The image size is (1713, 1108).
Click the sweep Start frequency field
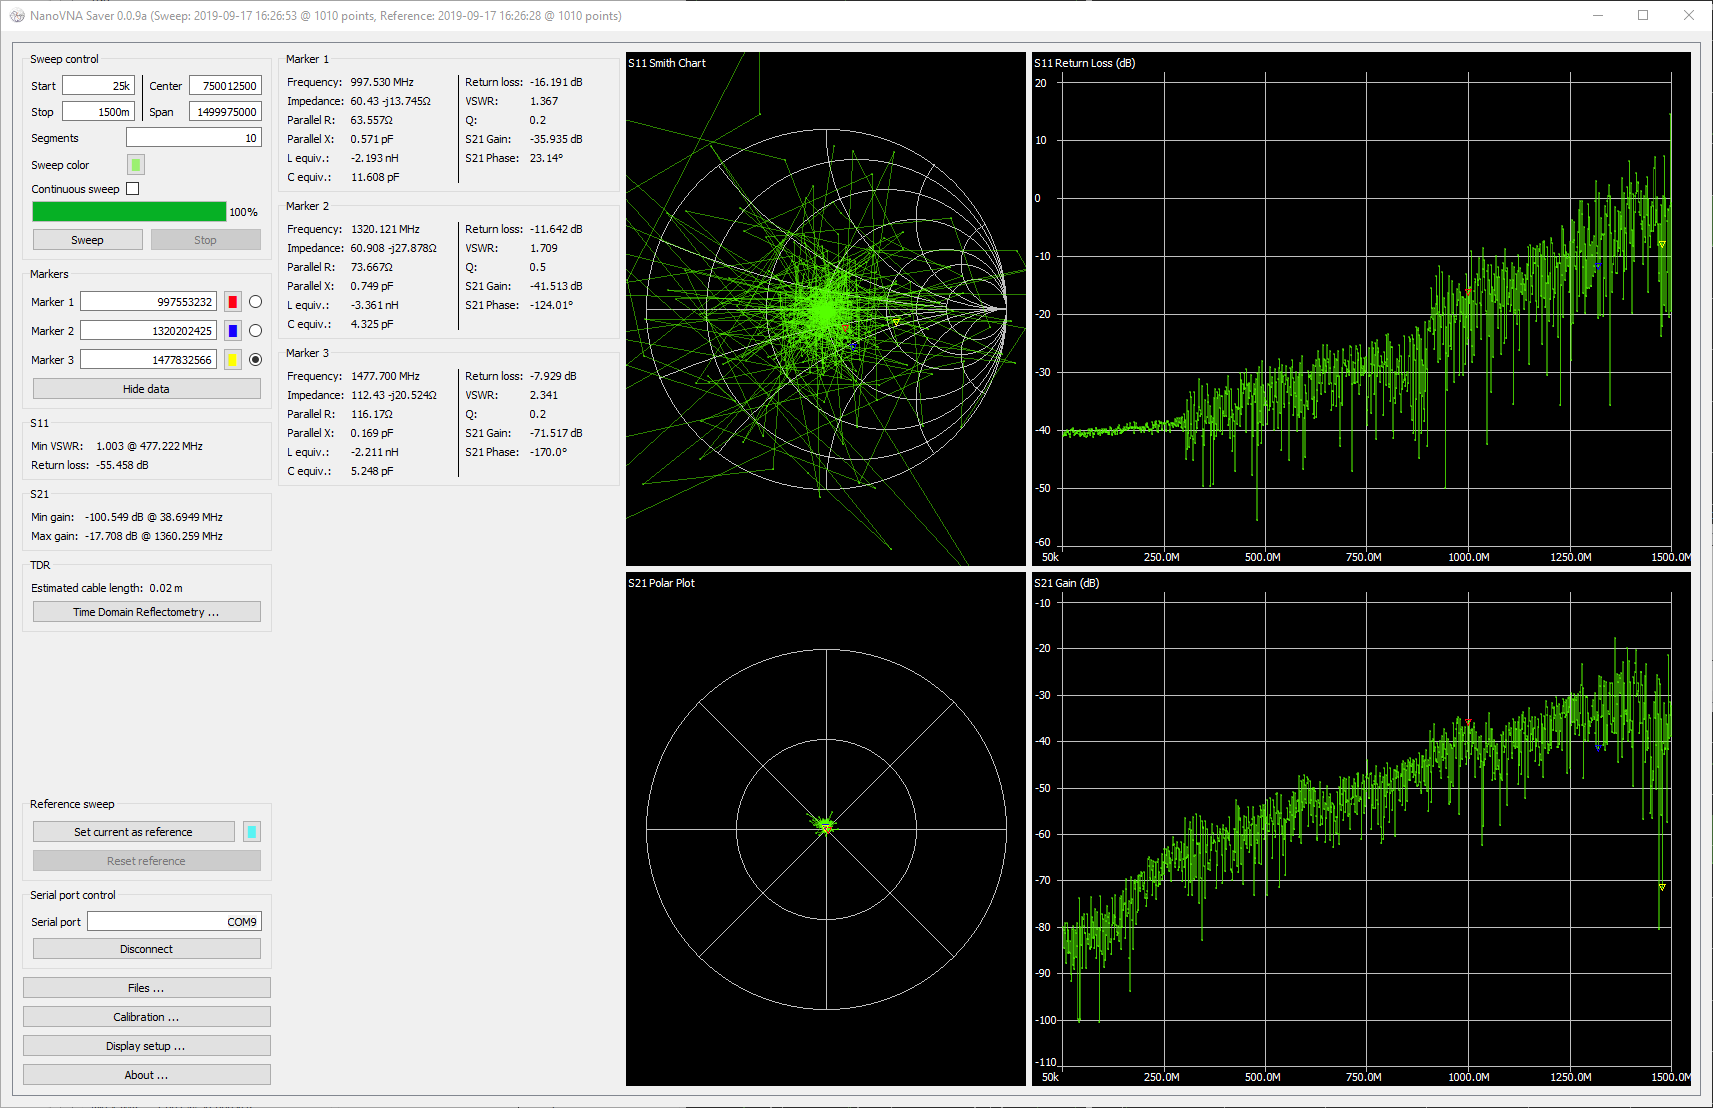click(x=98, y=86)
